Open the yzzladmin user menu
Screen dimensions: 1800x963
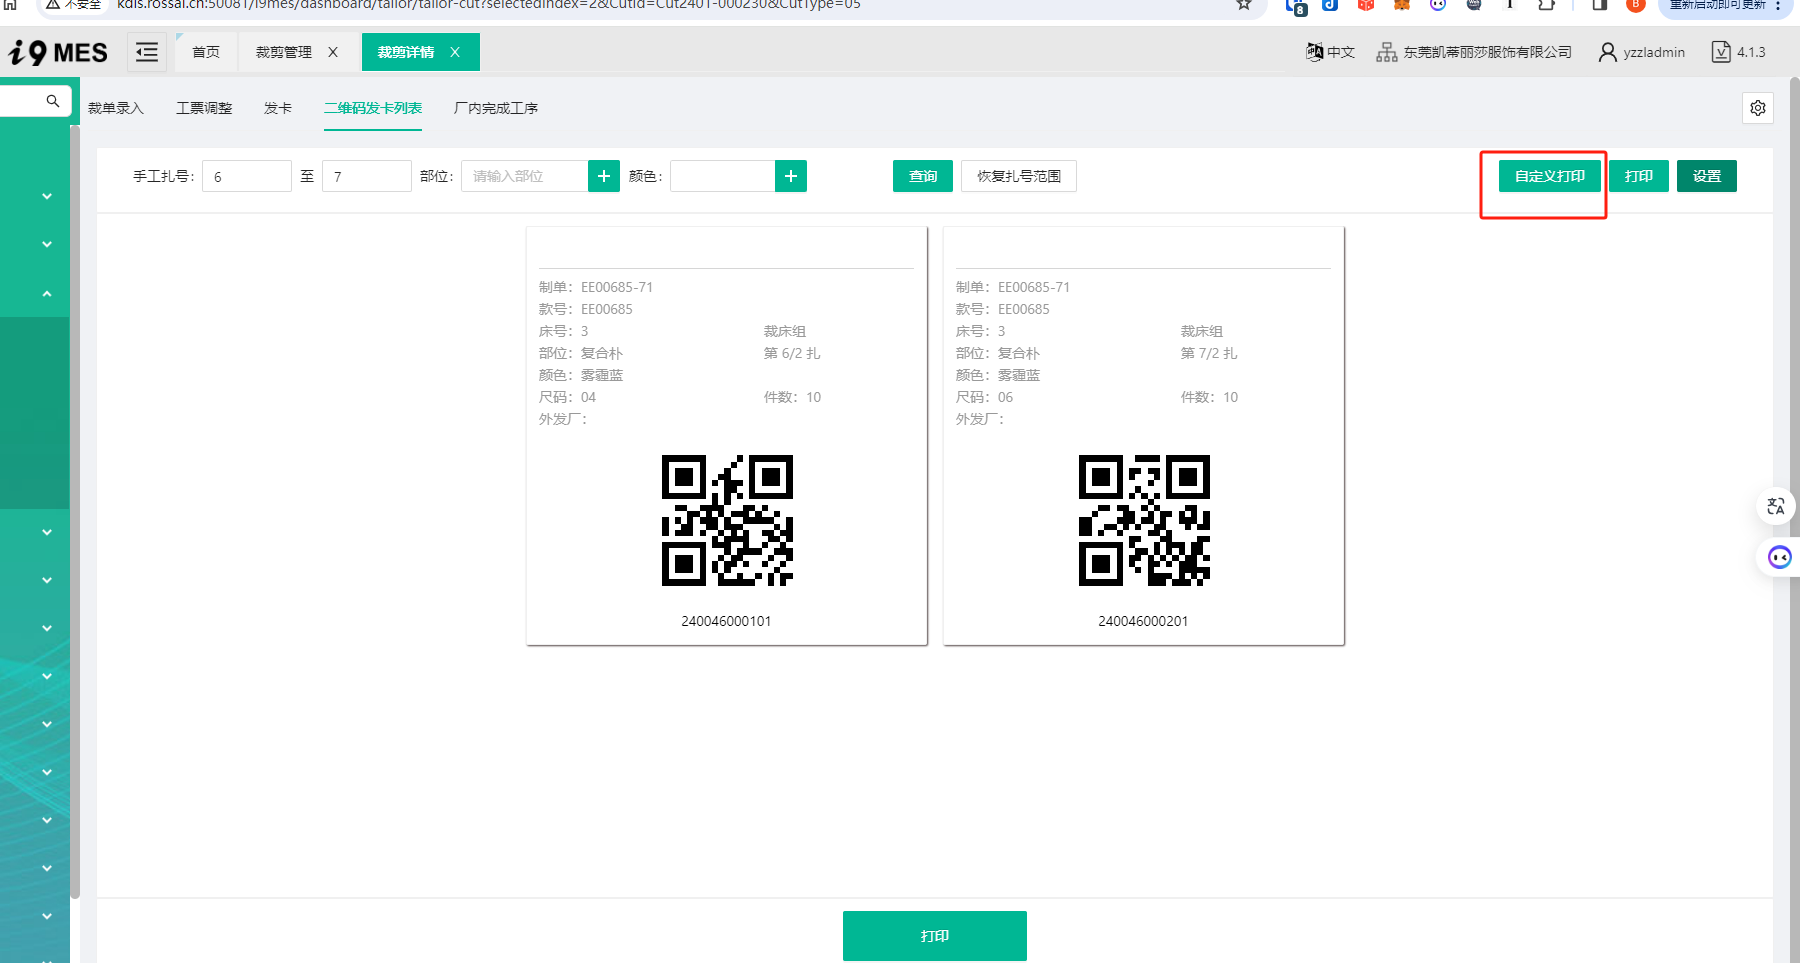coord(1641,52)
